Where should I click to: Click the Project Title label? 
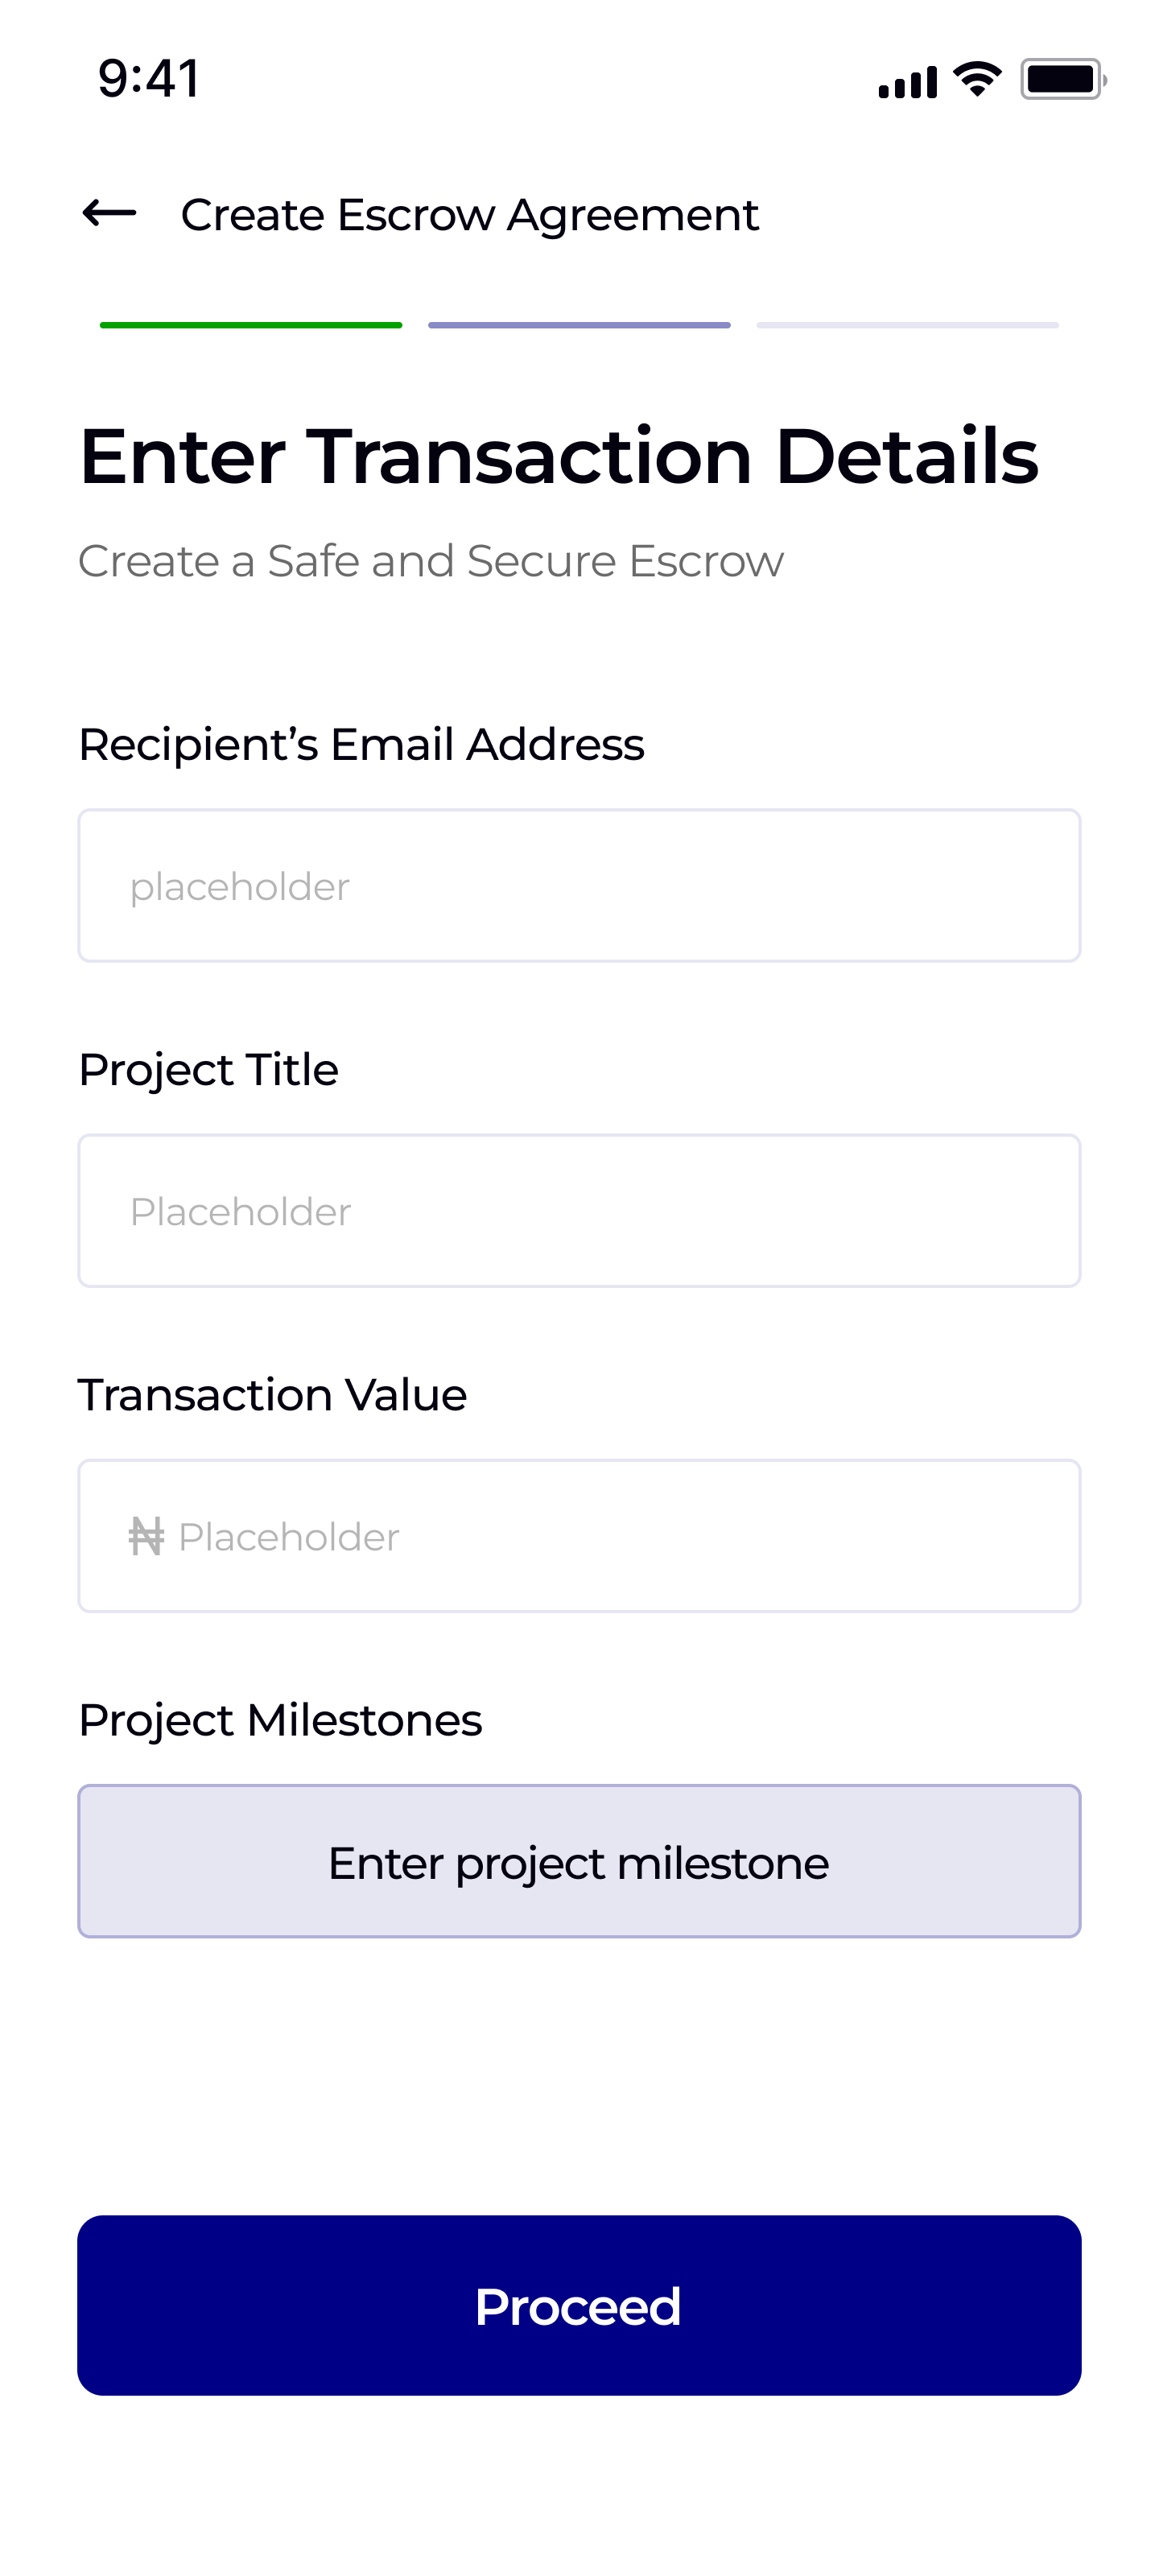pos(208,1070)
